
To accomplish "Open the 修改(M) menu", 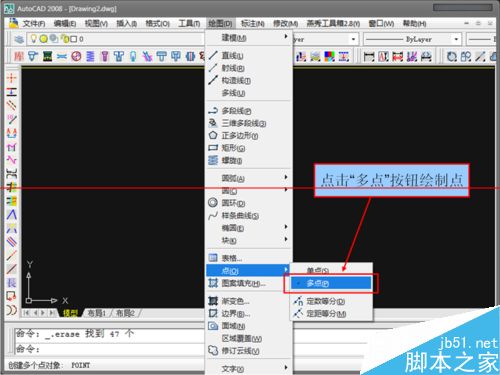I will [286, 24].
